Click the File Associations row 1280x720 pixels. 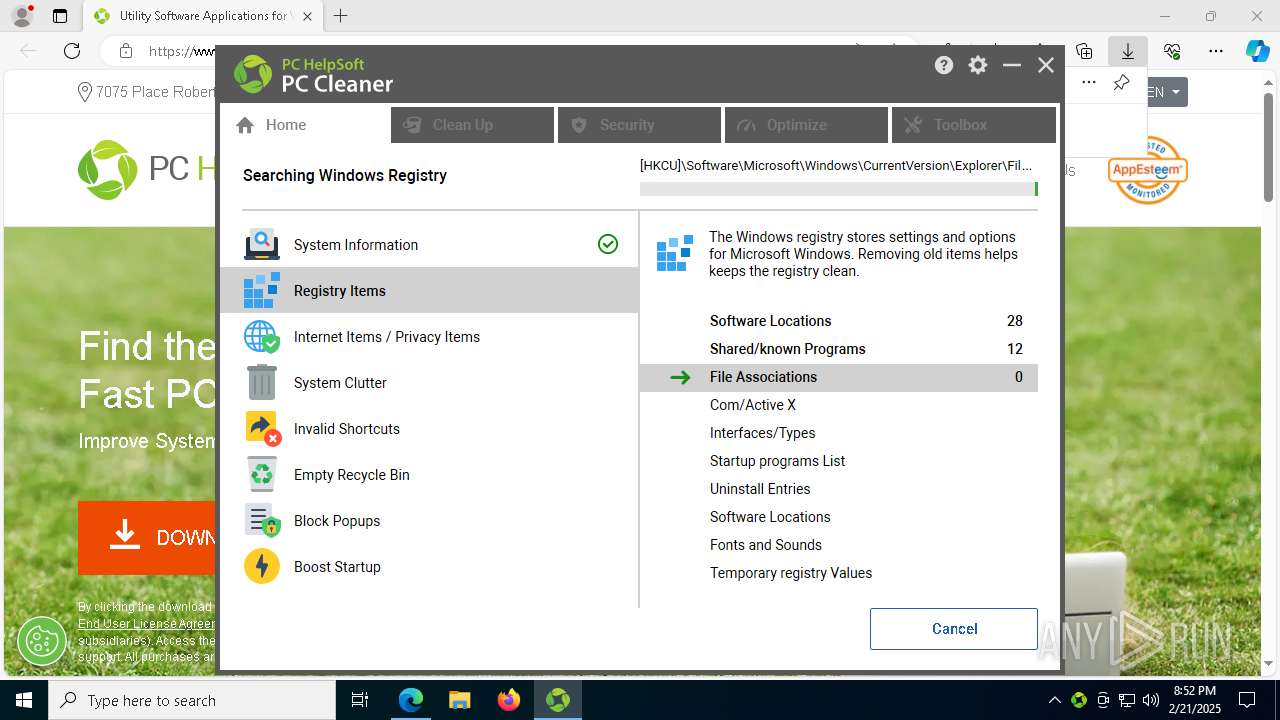tap(839, 377)
